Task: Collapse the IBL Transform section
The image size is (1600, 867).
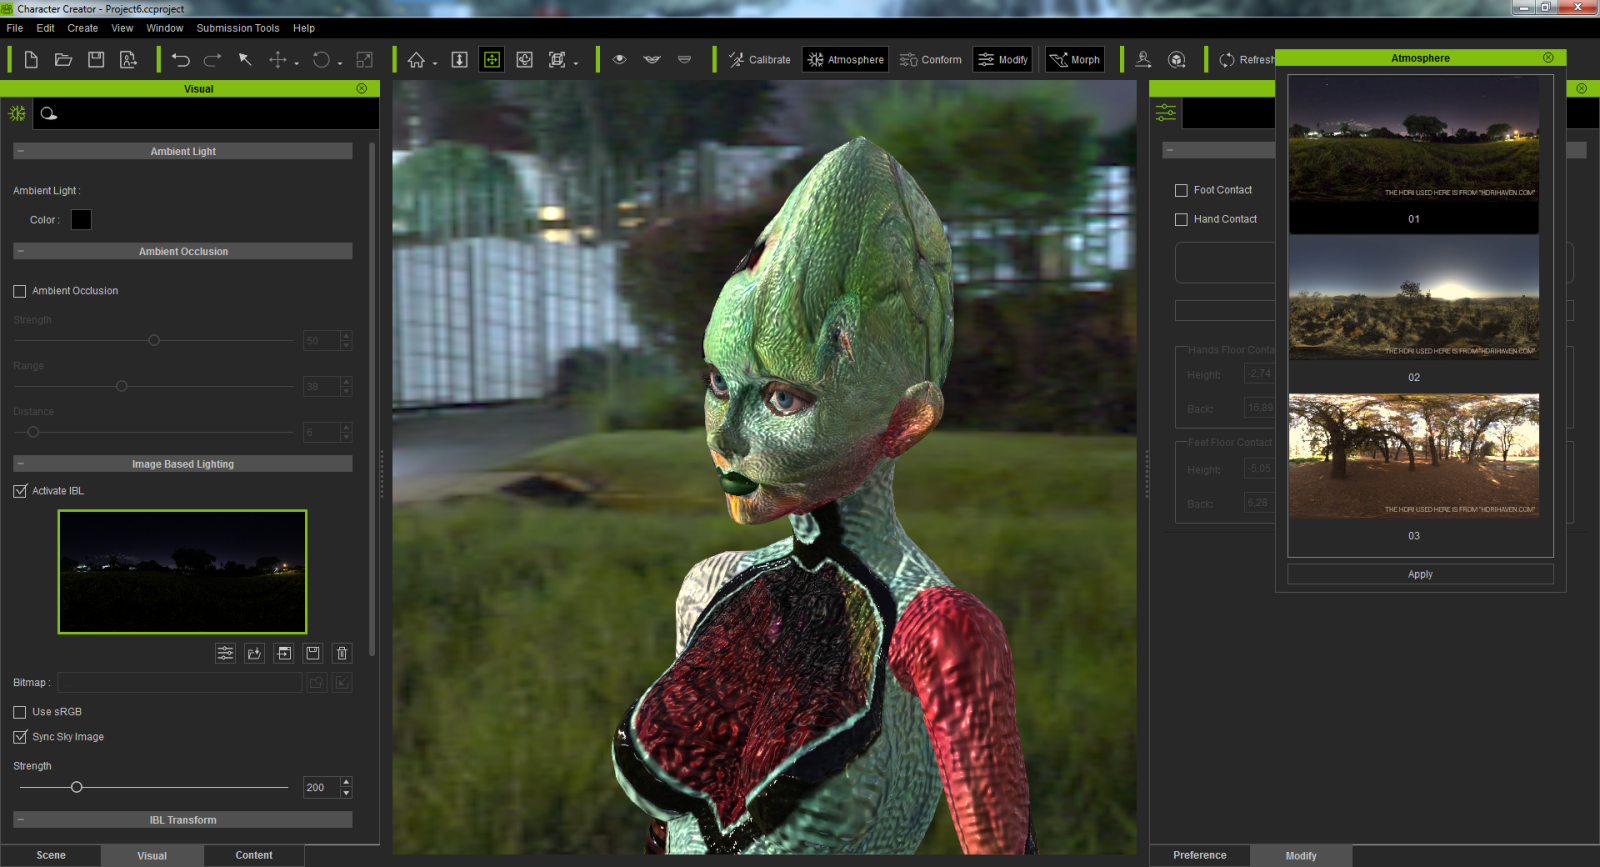Action: point(20,820)
